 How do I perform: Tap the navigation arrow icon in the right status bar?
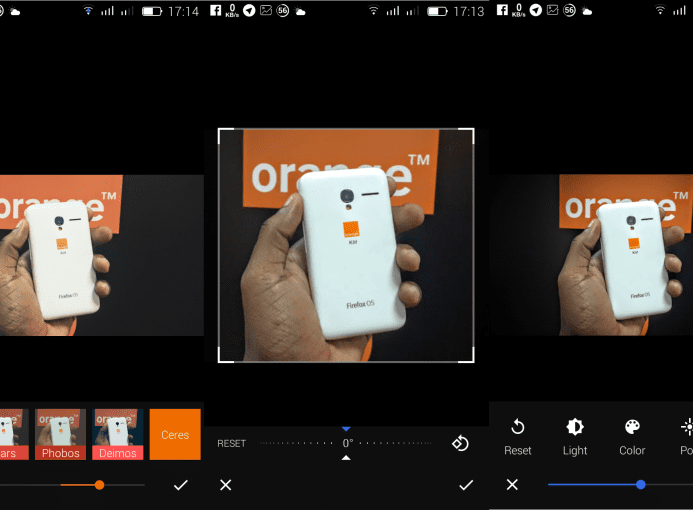tap(536, 11)
